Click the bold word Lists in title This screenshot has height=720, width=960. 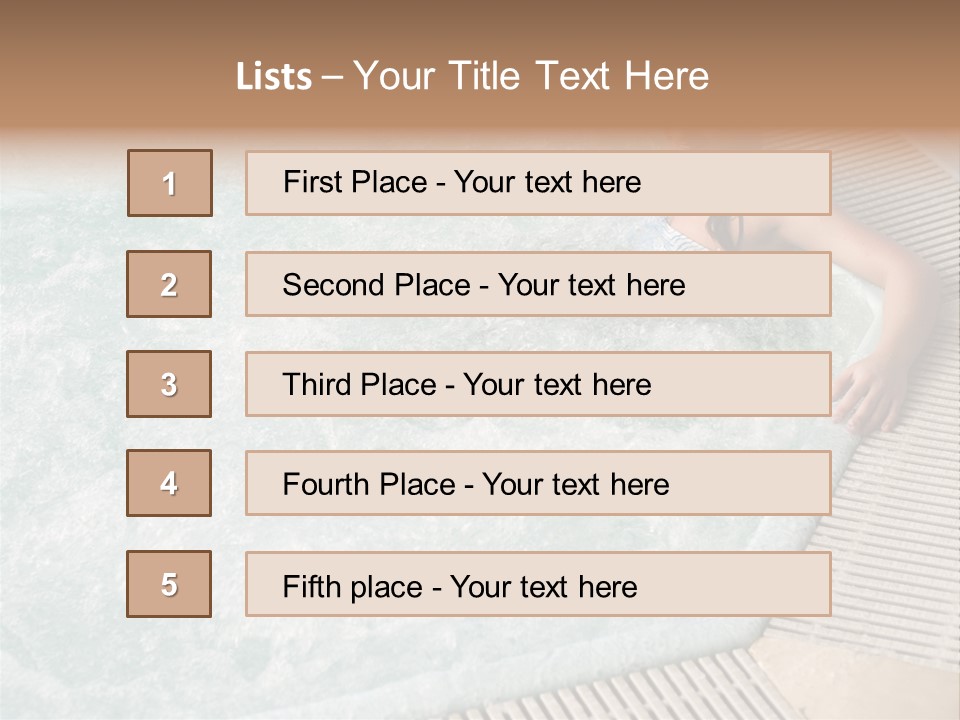click(274, 77)
